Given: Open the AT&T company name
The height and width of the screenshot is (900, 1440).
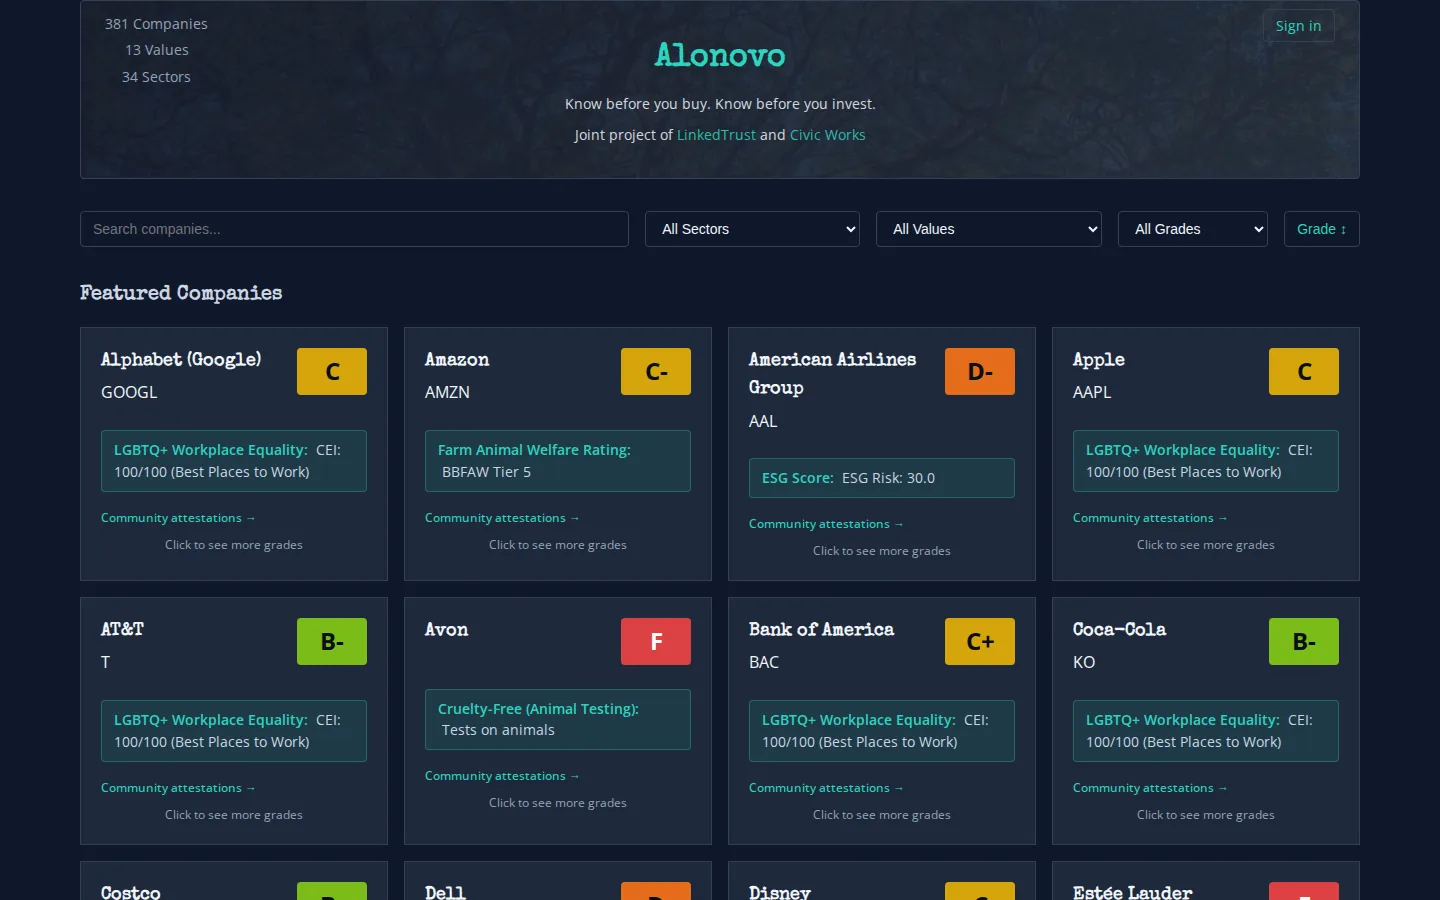Looking at the screenshot, I should [x=122, y=630].
